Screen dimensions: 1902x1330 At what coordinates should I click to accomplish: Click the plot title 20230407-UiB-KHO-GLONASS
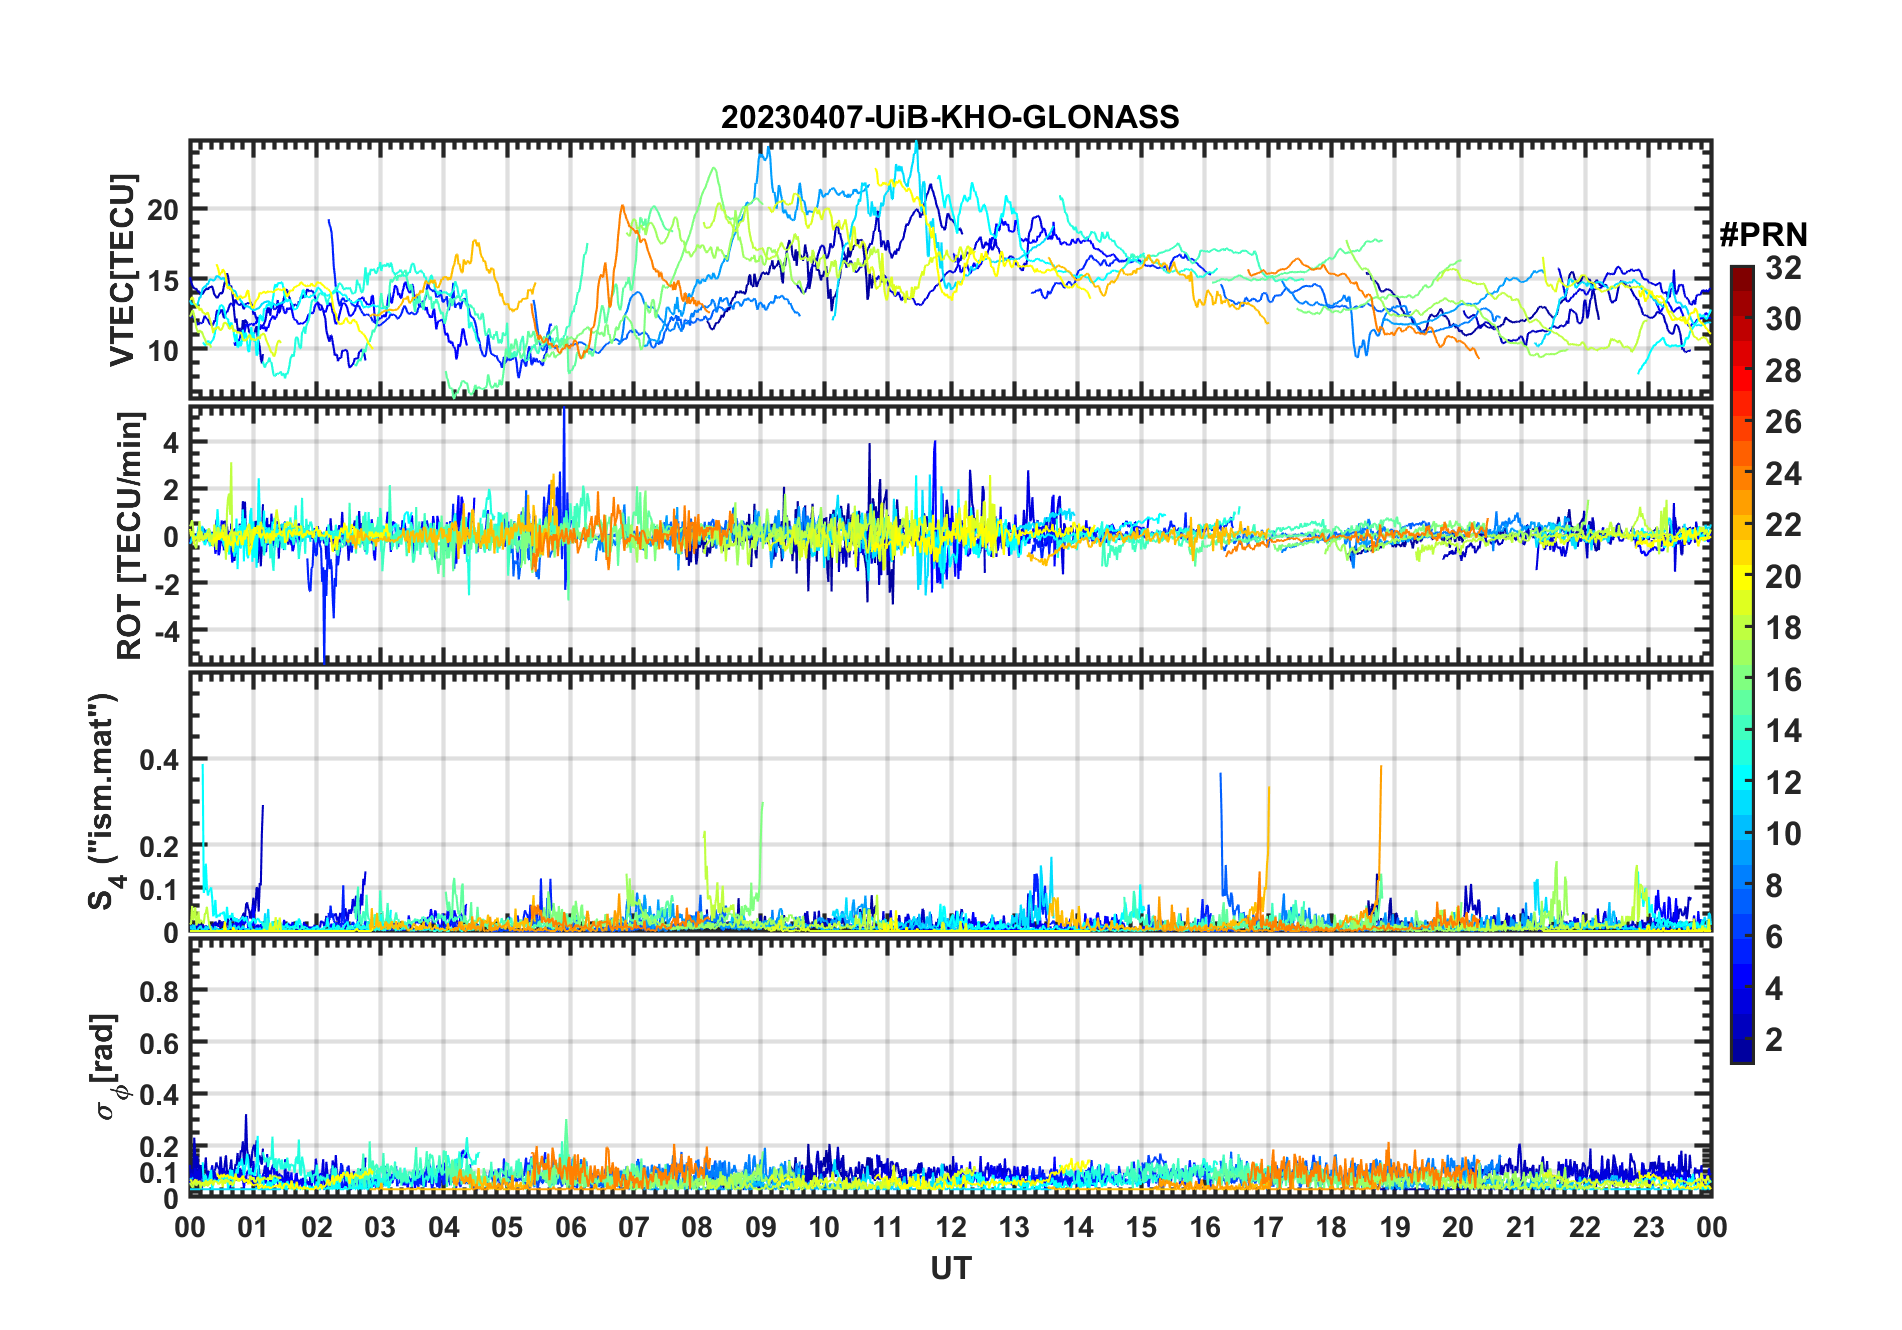949,118
